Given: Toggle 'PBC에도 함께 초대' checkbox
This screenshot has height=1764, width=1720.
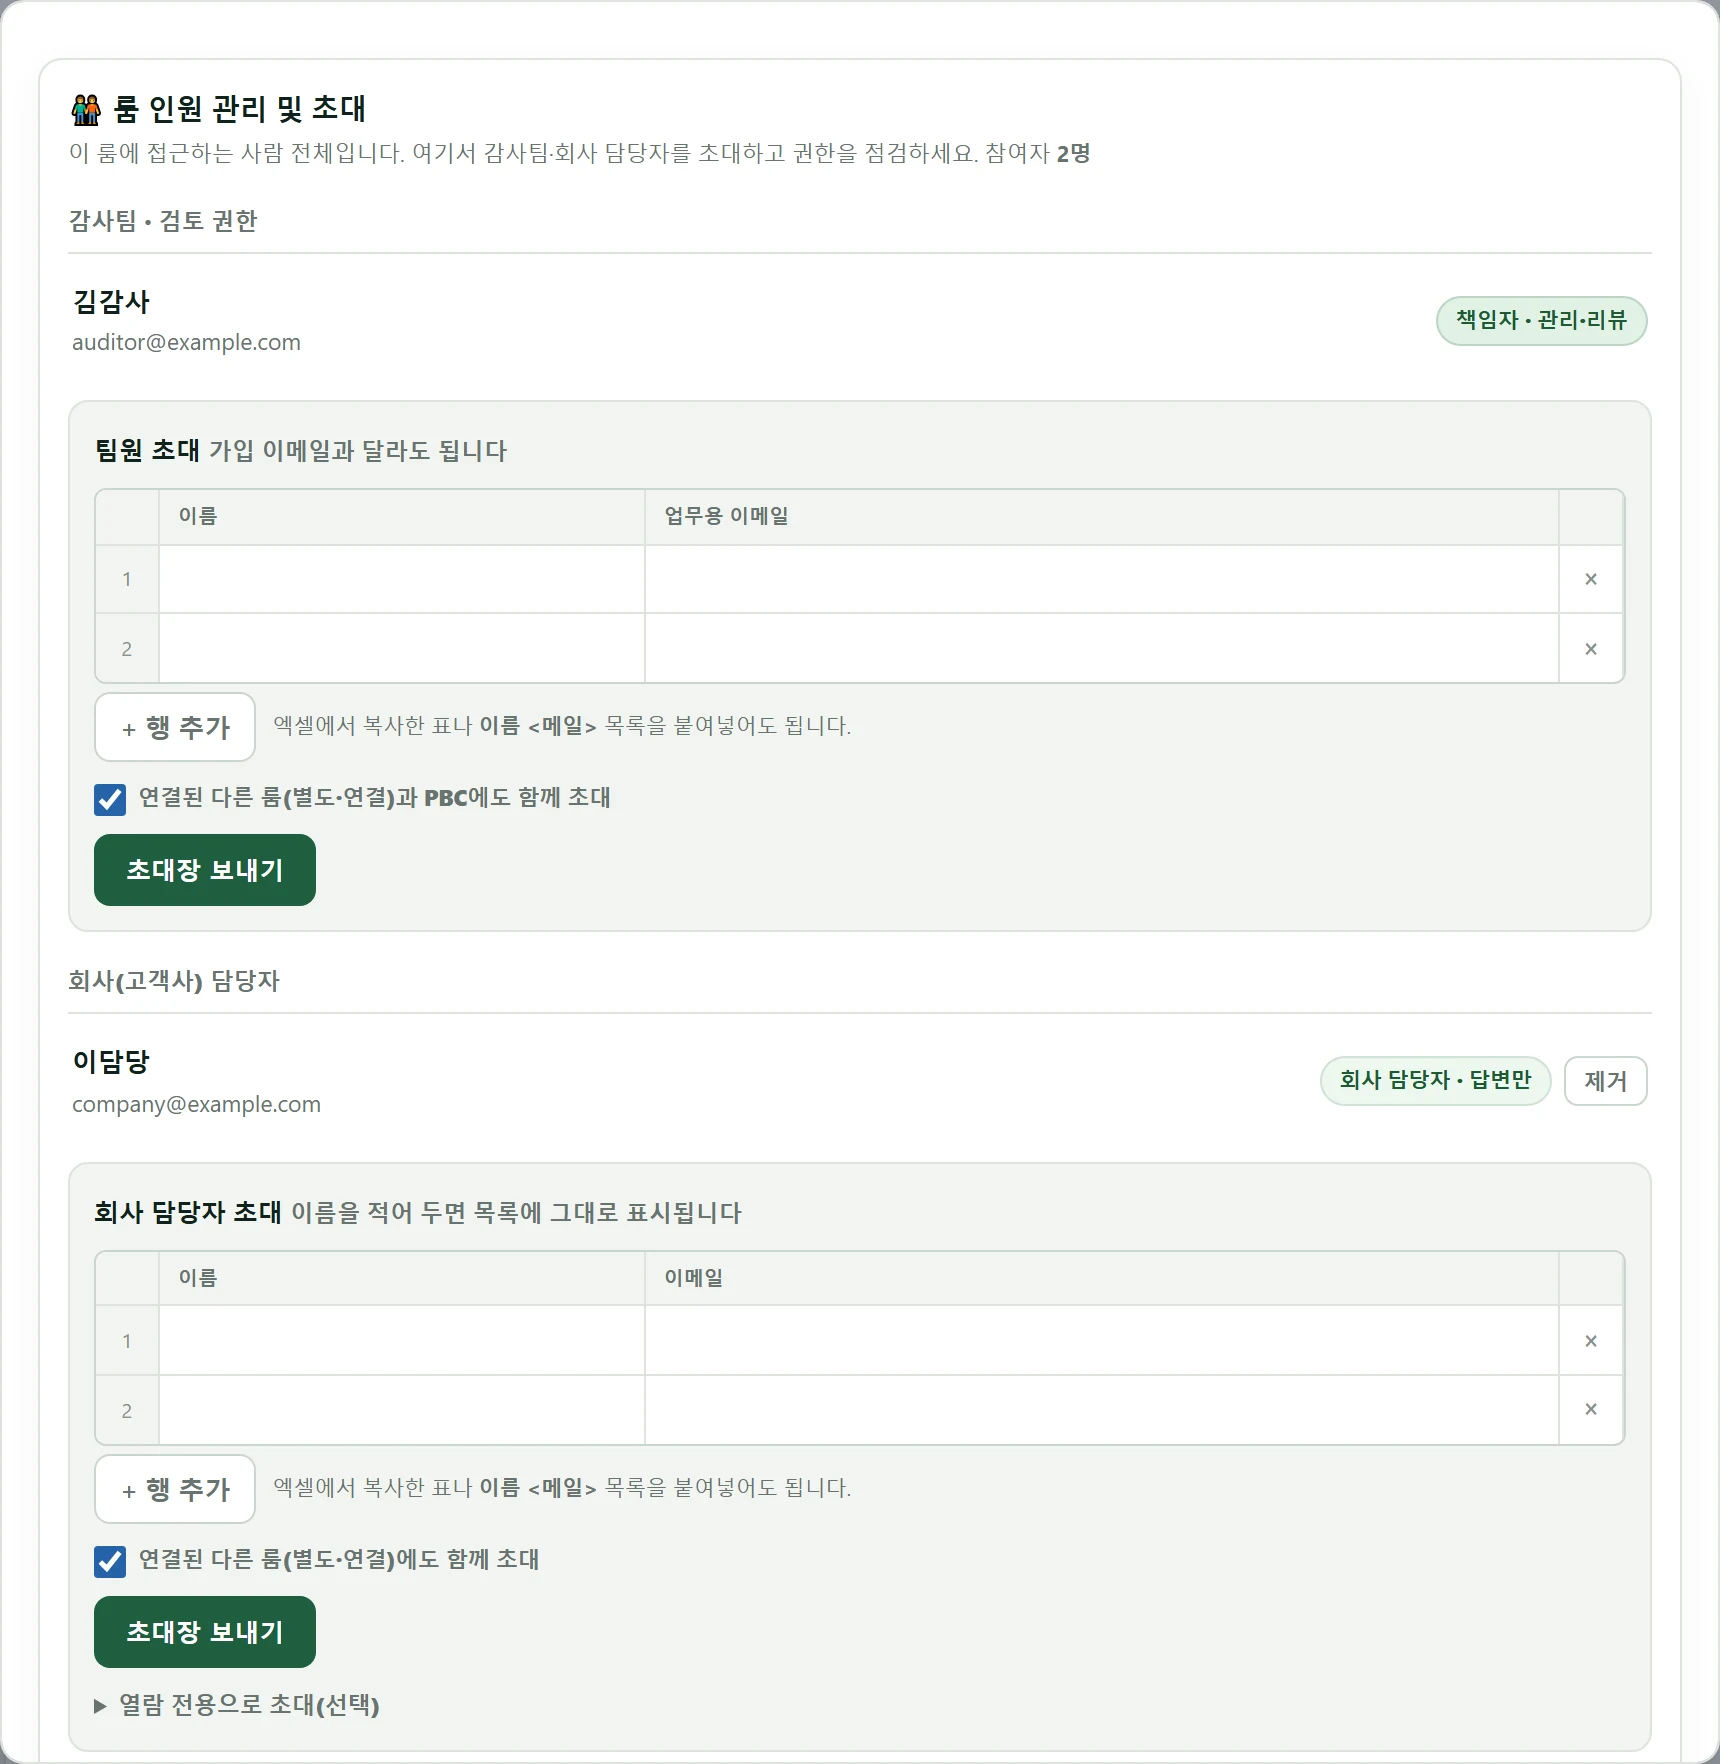Looking at the screenshot, I should (110, 799).
